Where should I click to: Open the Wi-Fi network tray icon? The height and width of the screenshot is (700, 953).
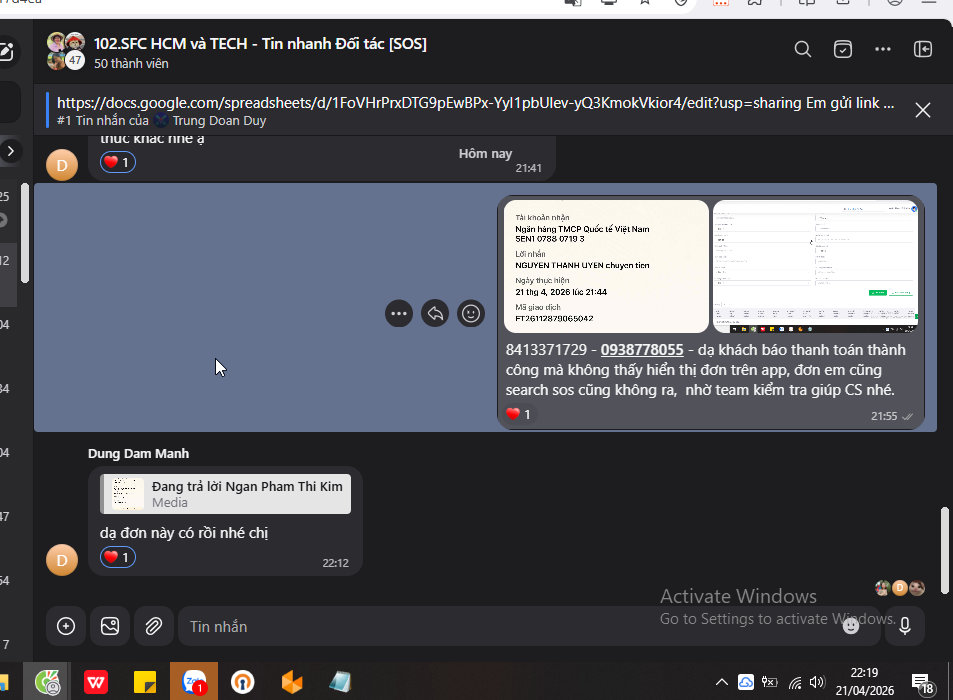[x=795, y=682]
